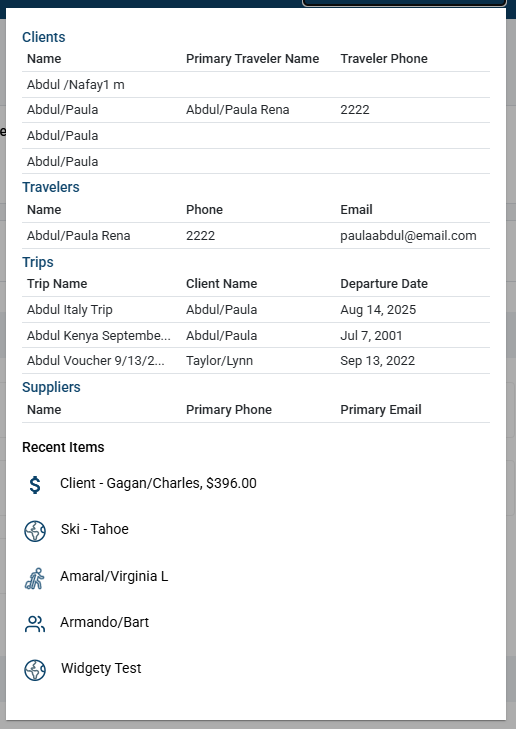Click the globe icon beside Widgety Test

[x=35, y=670]
